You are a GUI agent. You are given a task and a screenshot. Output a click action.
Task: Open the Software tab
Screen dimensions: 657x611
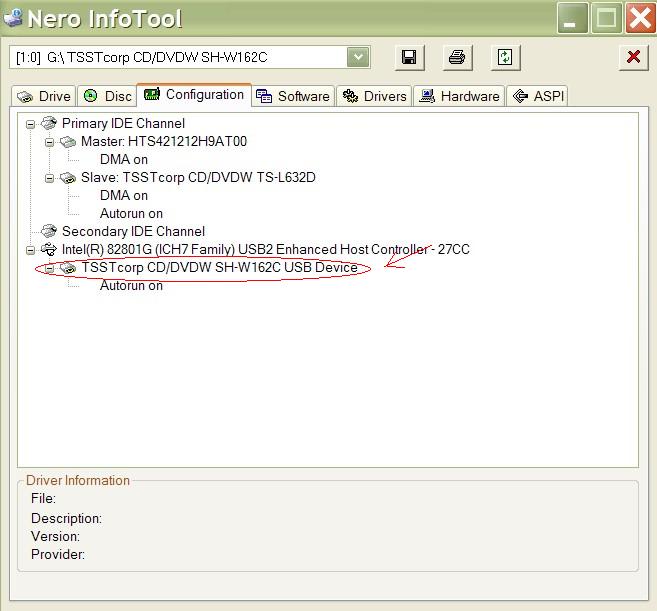(x=293, y=96)
